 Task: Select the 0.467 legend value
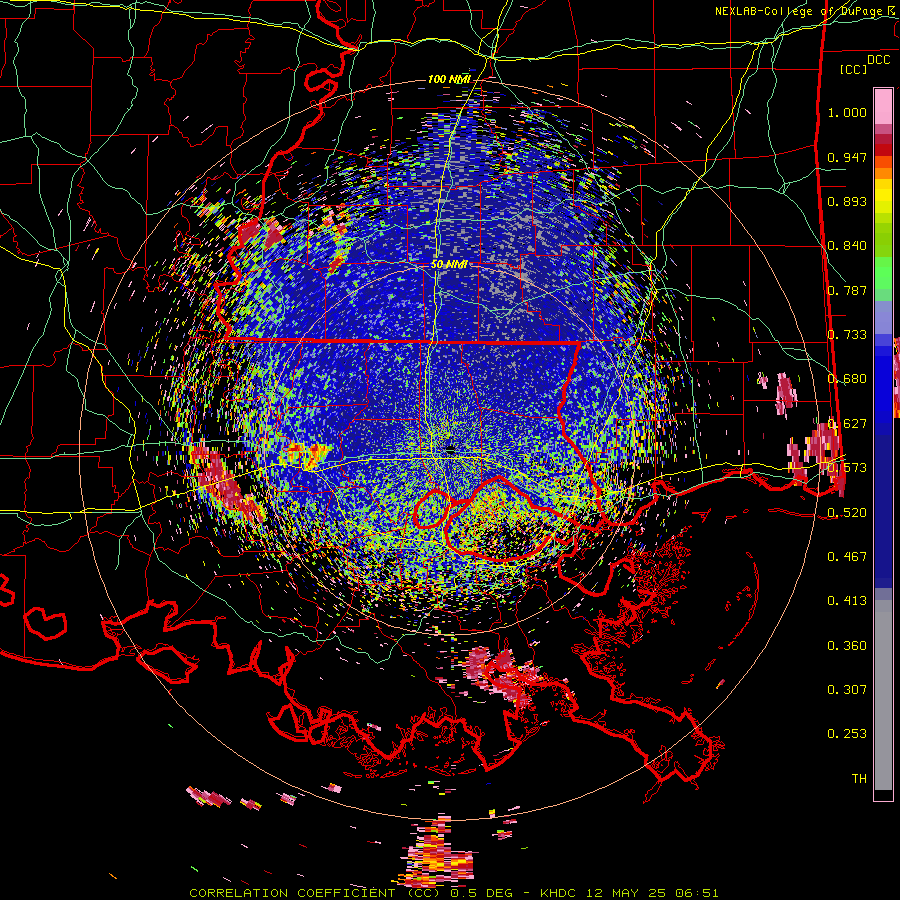(847, 556)
